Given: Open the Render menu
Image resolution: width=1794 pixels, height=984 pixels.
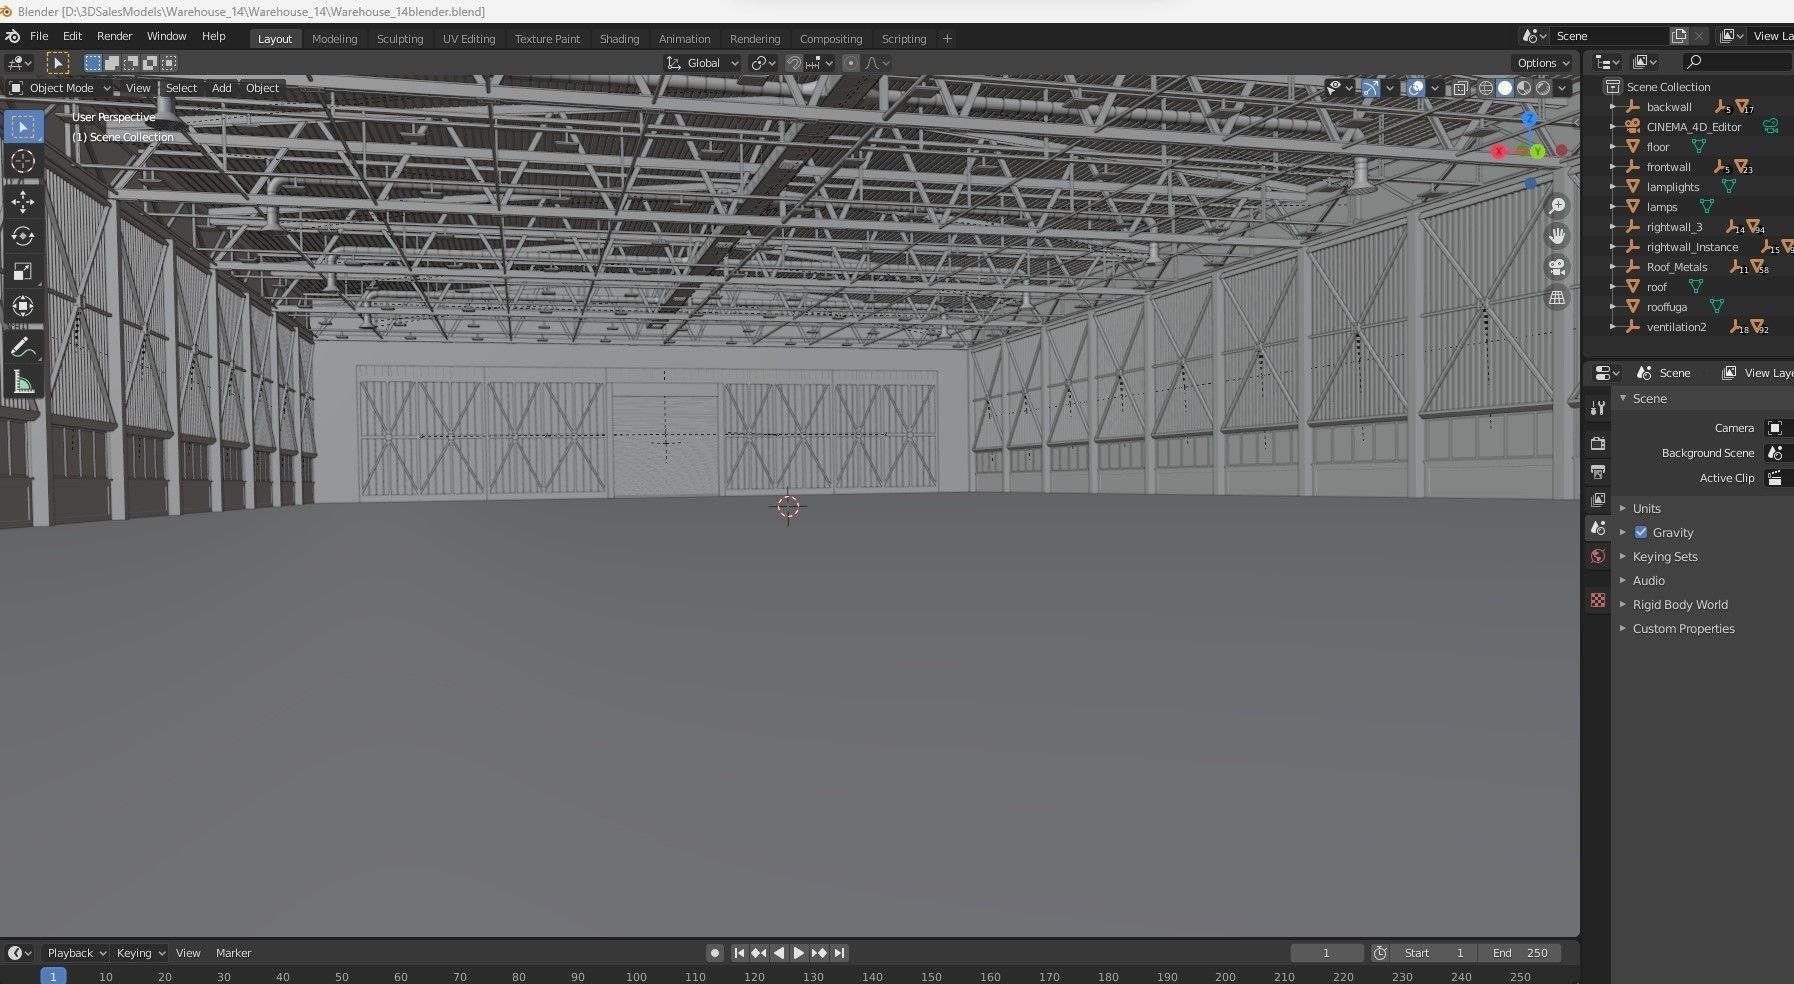Looking at the screenshot, I should click(x=114, y=36).
